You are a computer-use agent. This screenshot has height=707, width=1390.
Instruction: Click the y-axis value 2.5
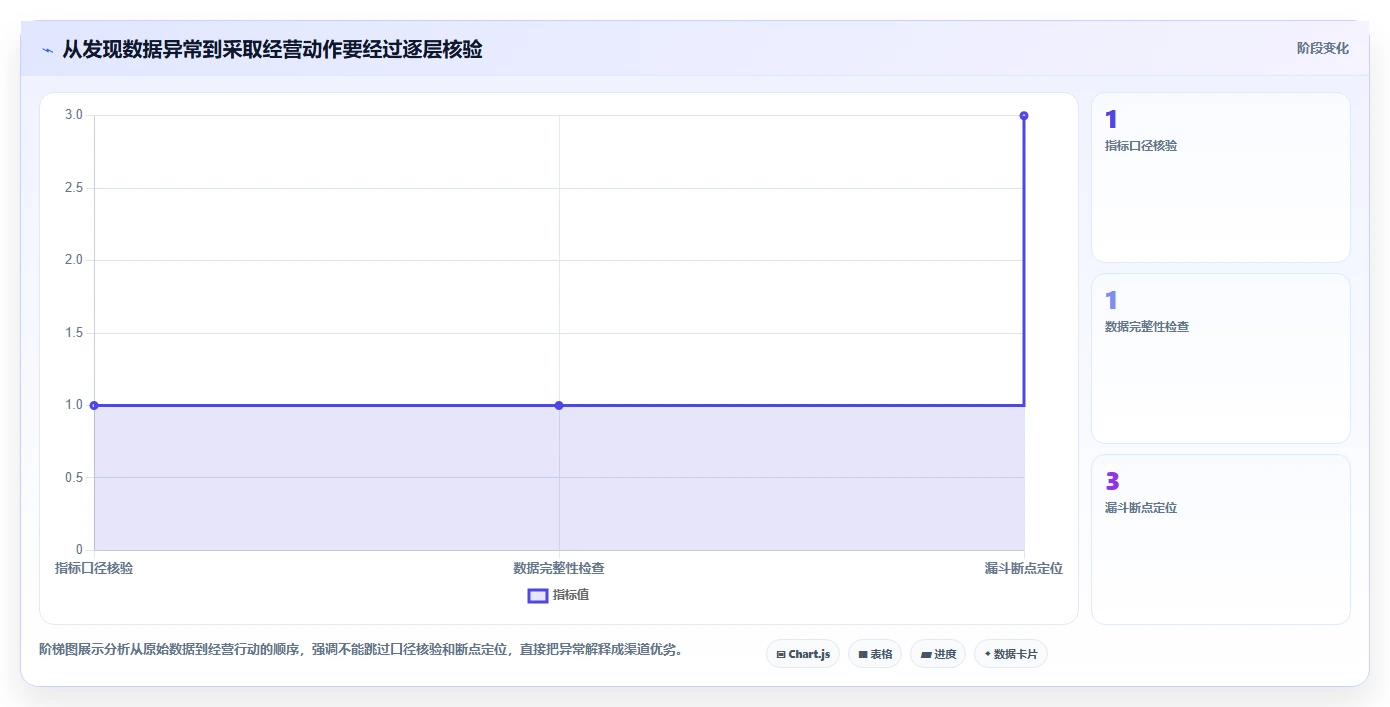tap(74, 188)
